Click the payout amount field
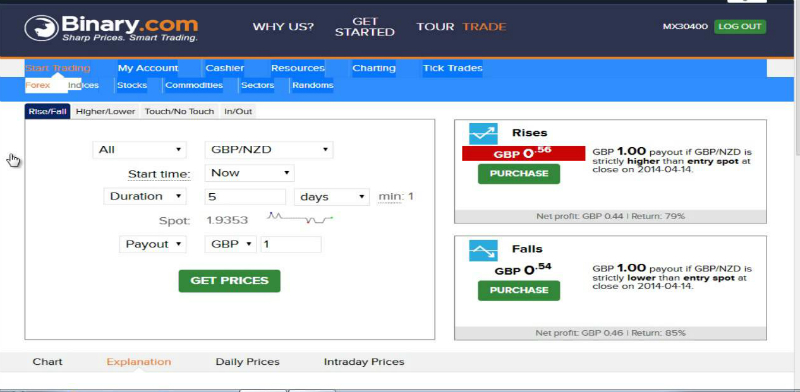The width and height of the screenshot is (800, 392). [291, 244]
